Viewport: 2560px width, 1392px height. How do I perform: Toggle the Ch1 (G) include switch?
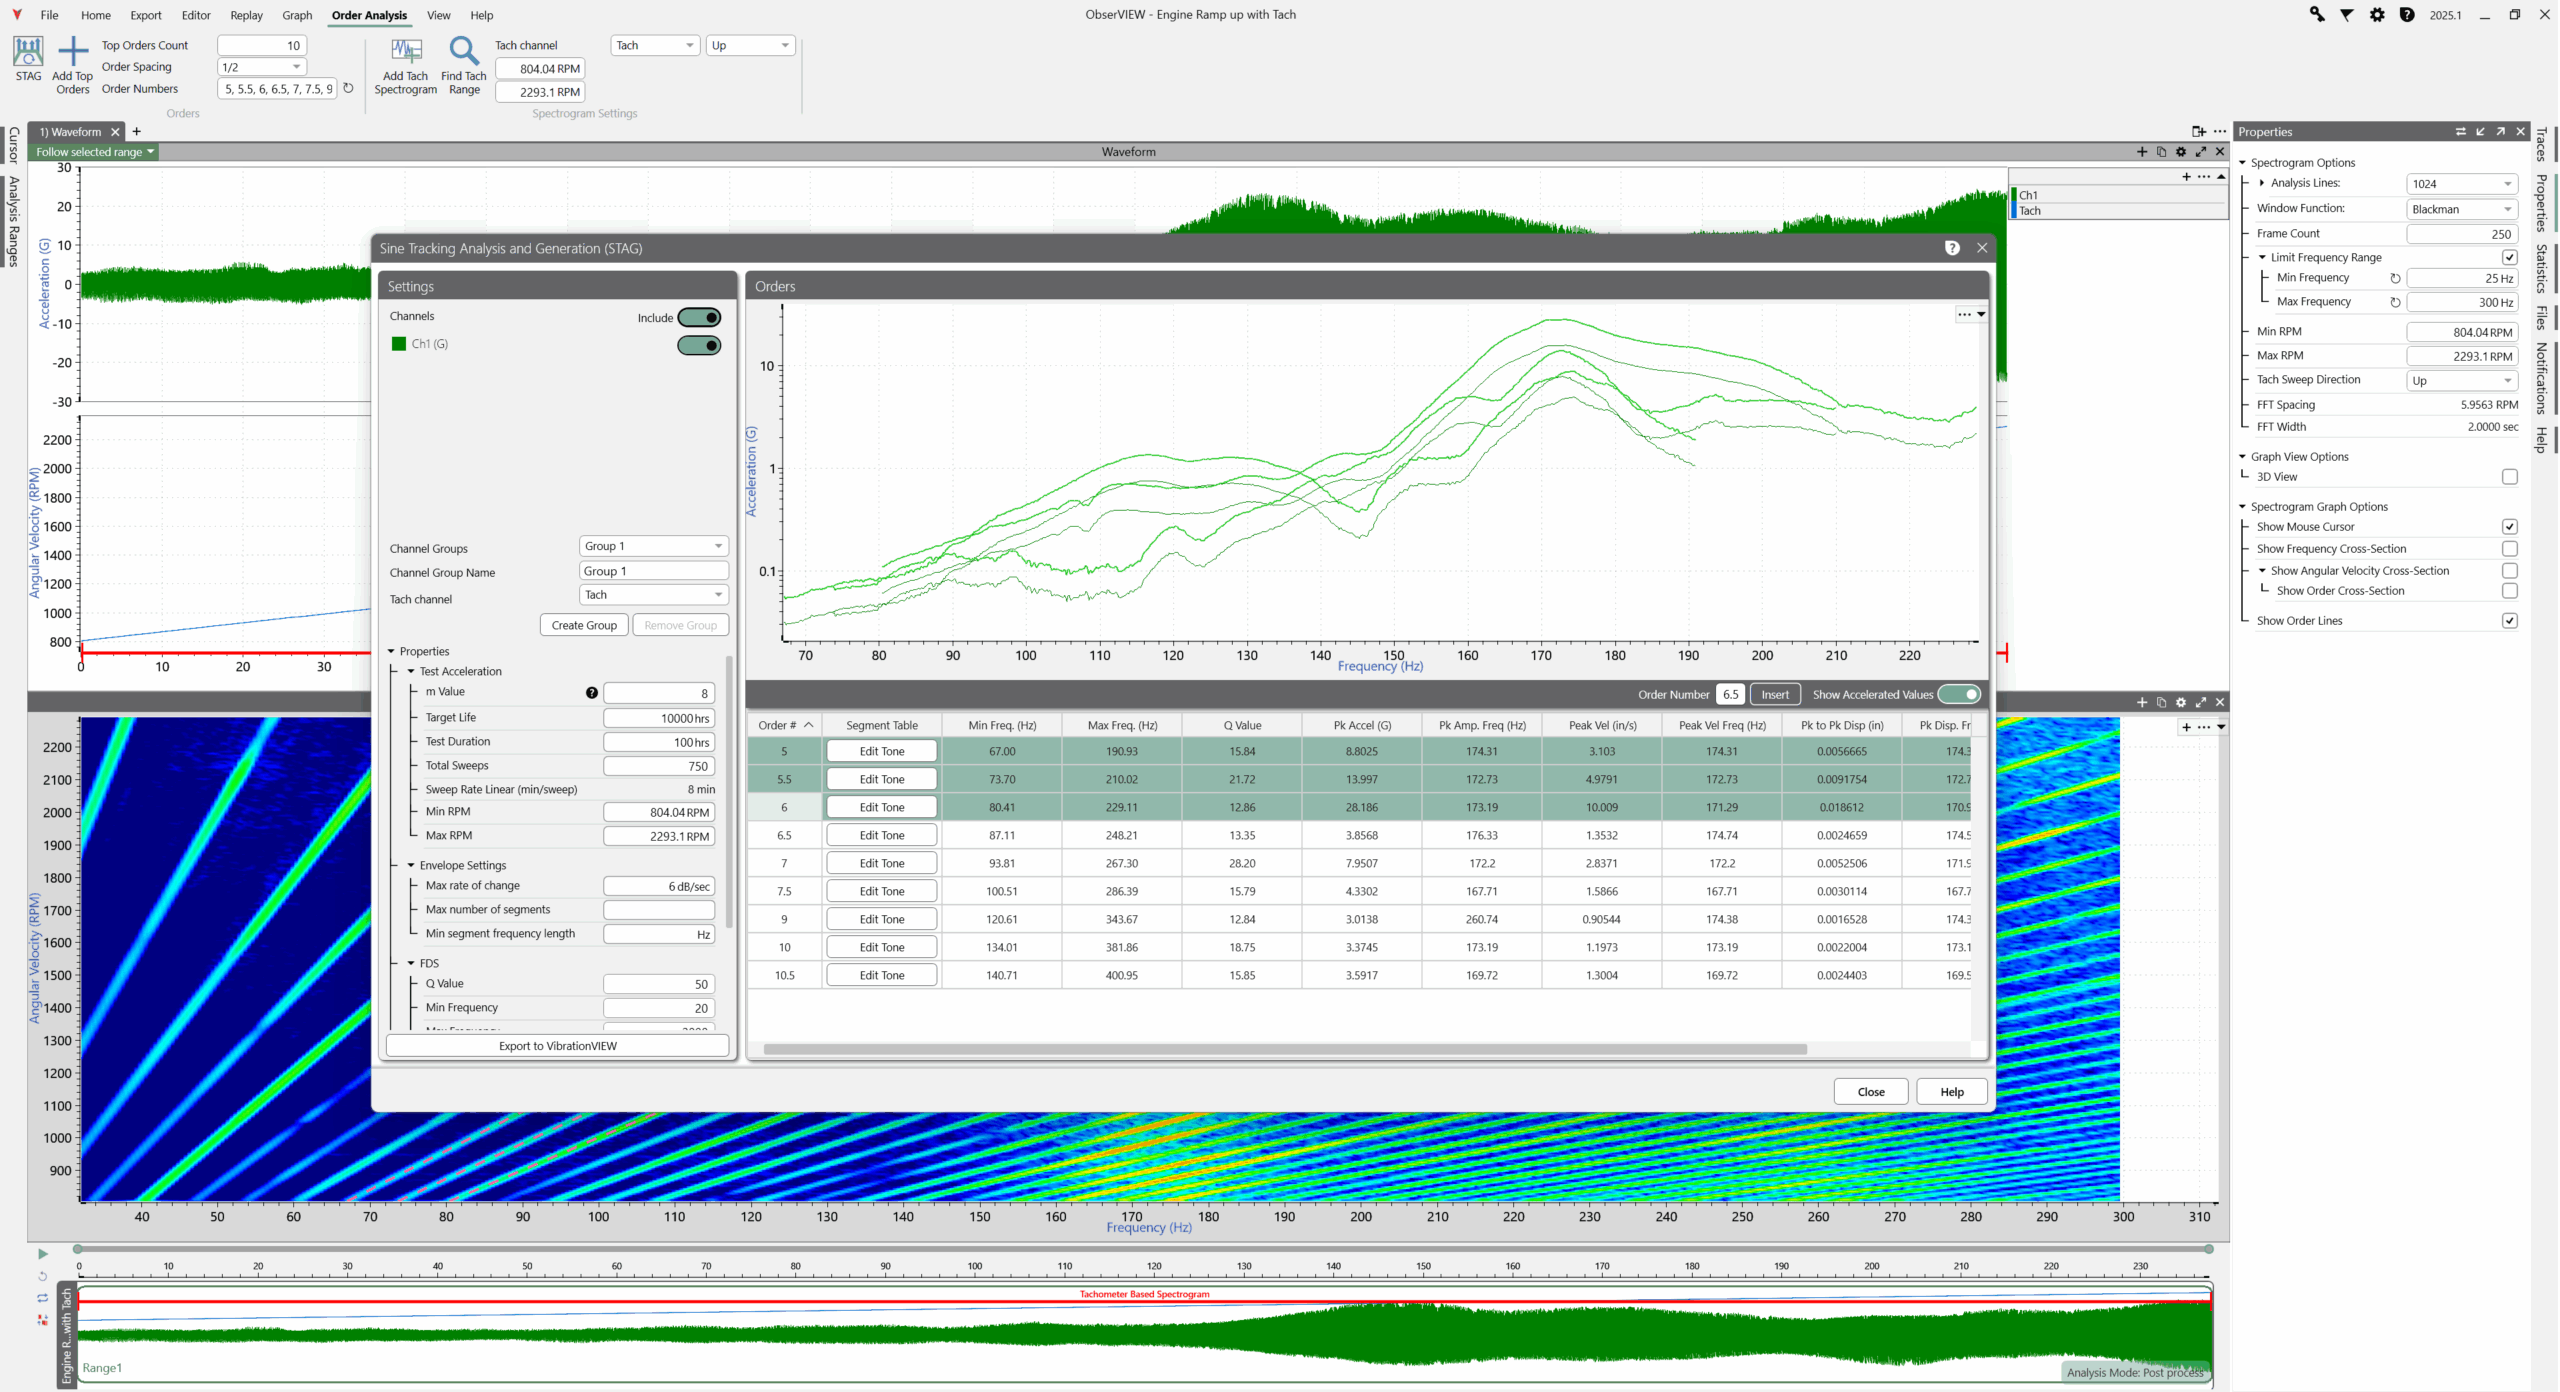(x=699, y=346)
